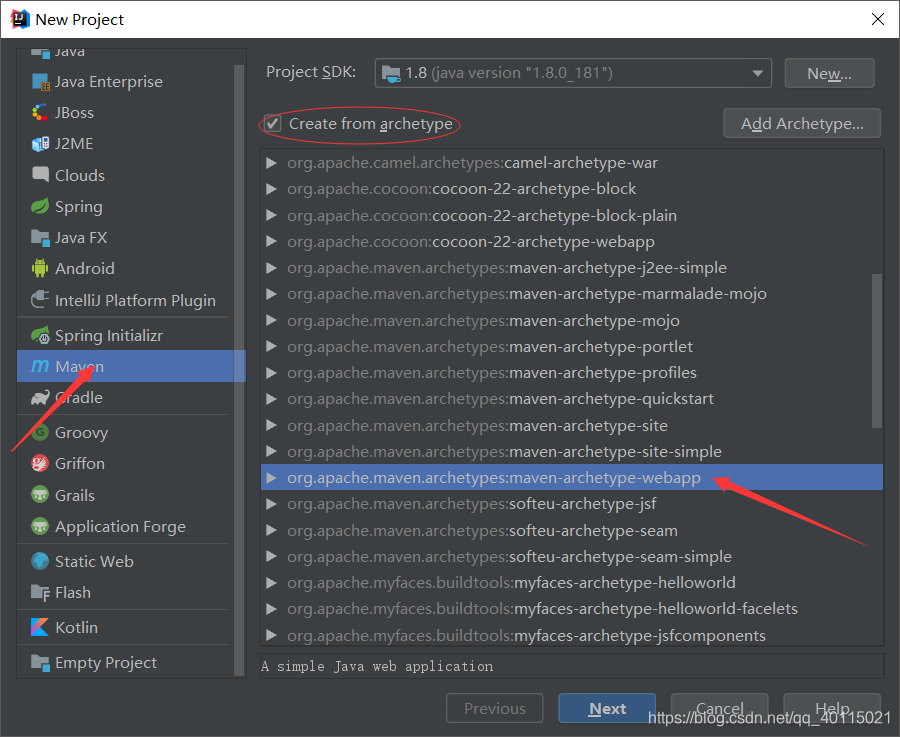Select Kotlin project type label
Viewport: 900px width, 737px height.
point(76,627)
